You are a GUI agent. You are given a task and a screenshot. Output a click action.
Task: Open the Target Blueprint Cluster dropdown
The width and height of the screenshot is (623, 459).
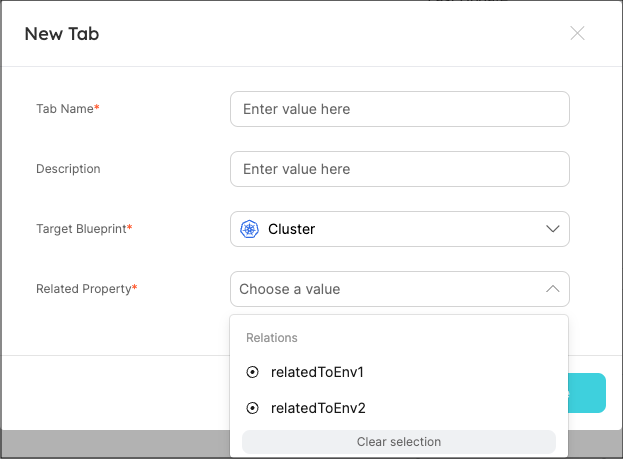400,229
